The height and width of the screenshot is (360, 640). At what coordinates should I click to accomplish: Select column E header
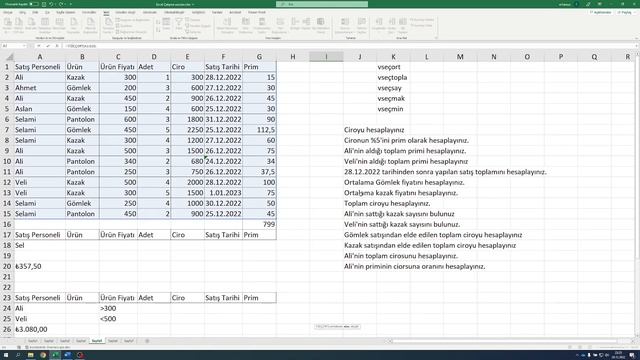[187, 57]
